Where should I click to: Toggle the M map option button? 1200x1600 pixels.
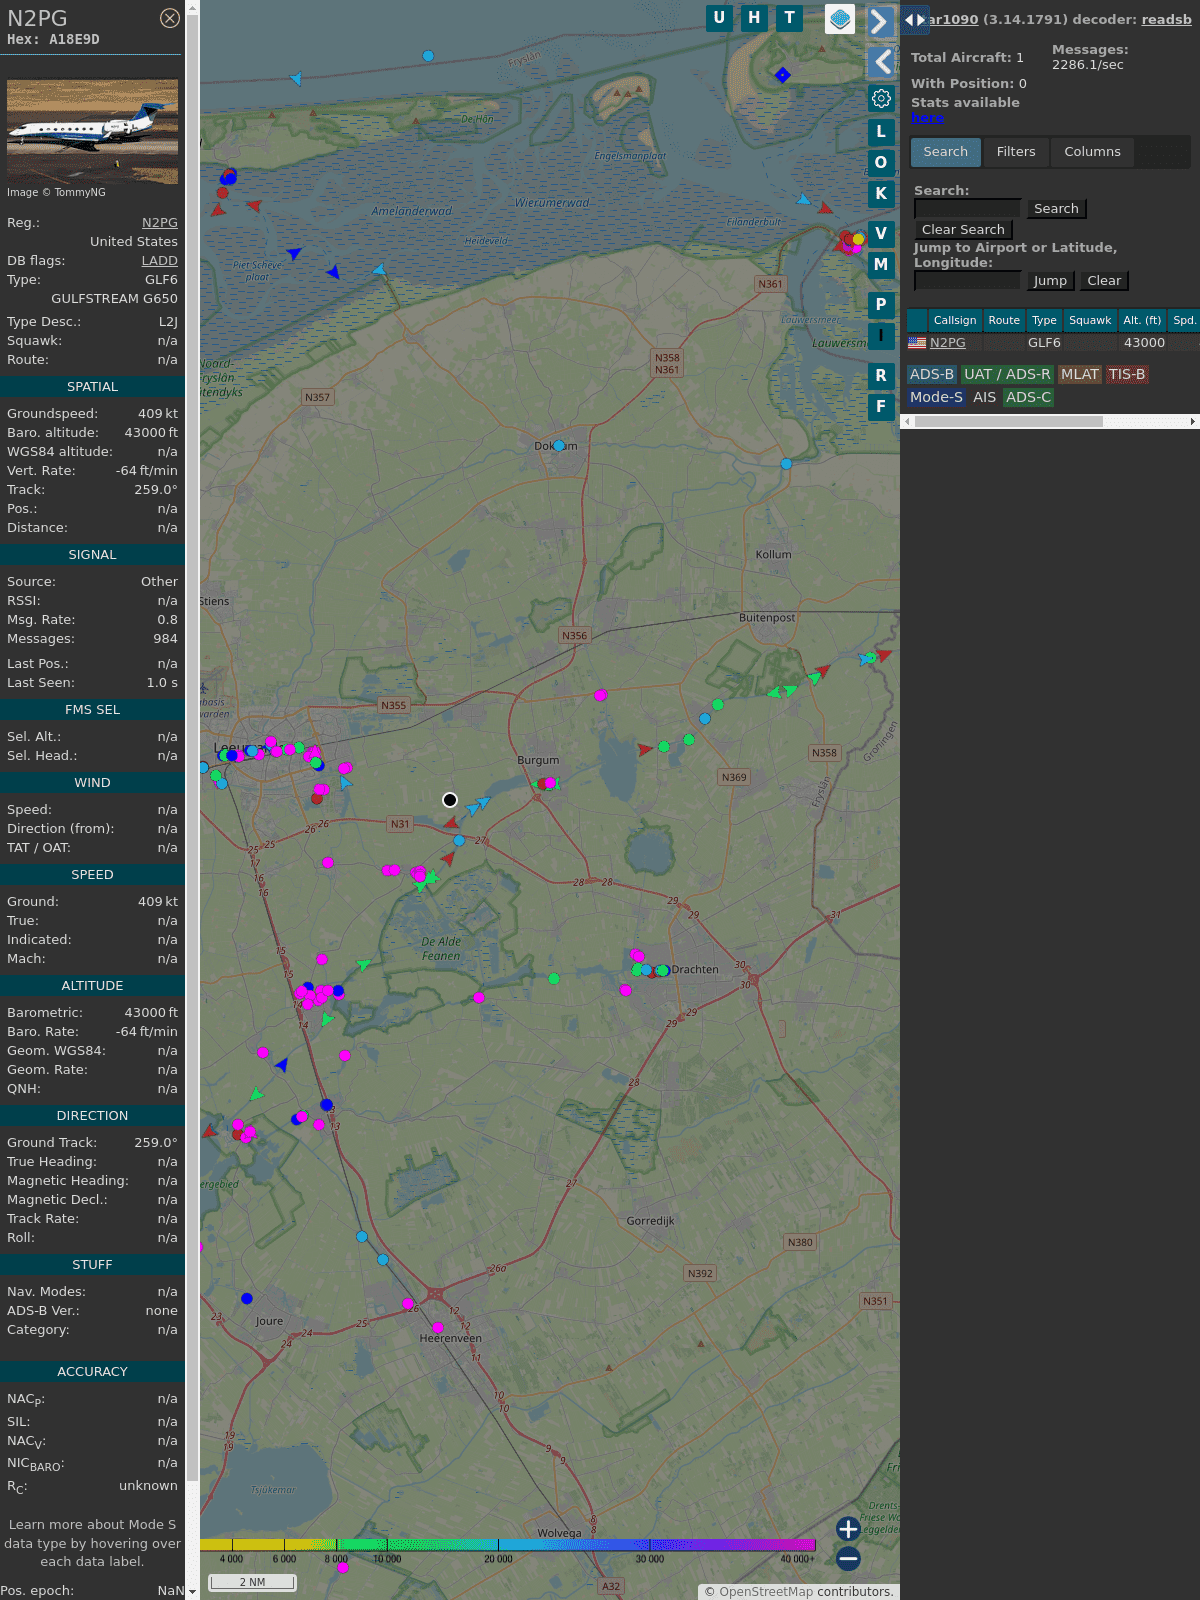881,265
